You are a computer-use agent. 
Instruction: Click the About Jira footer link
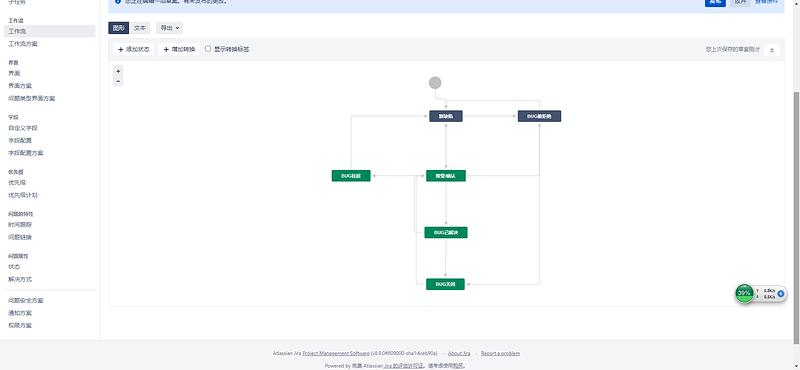pos(459,353)
